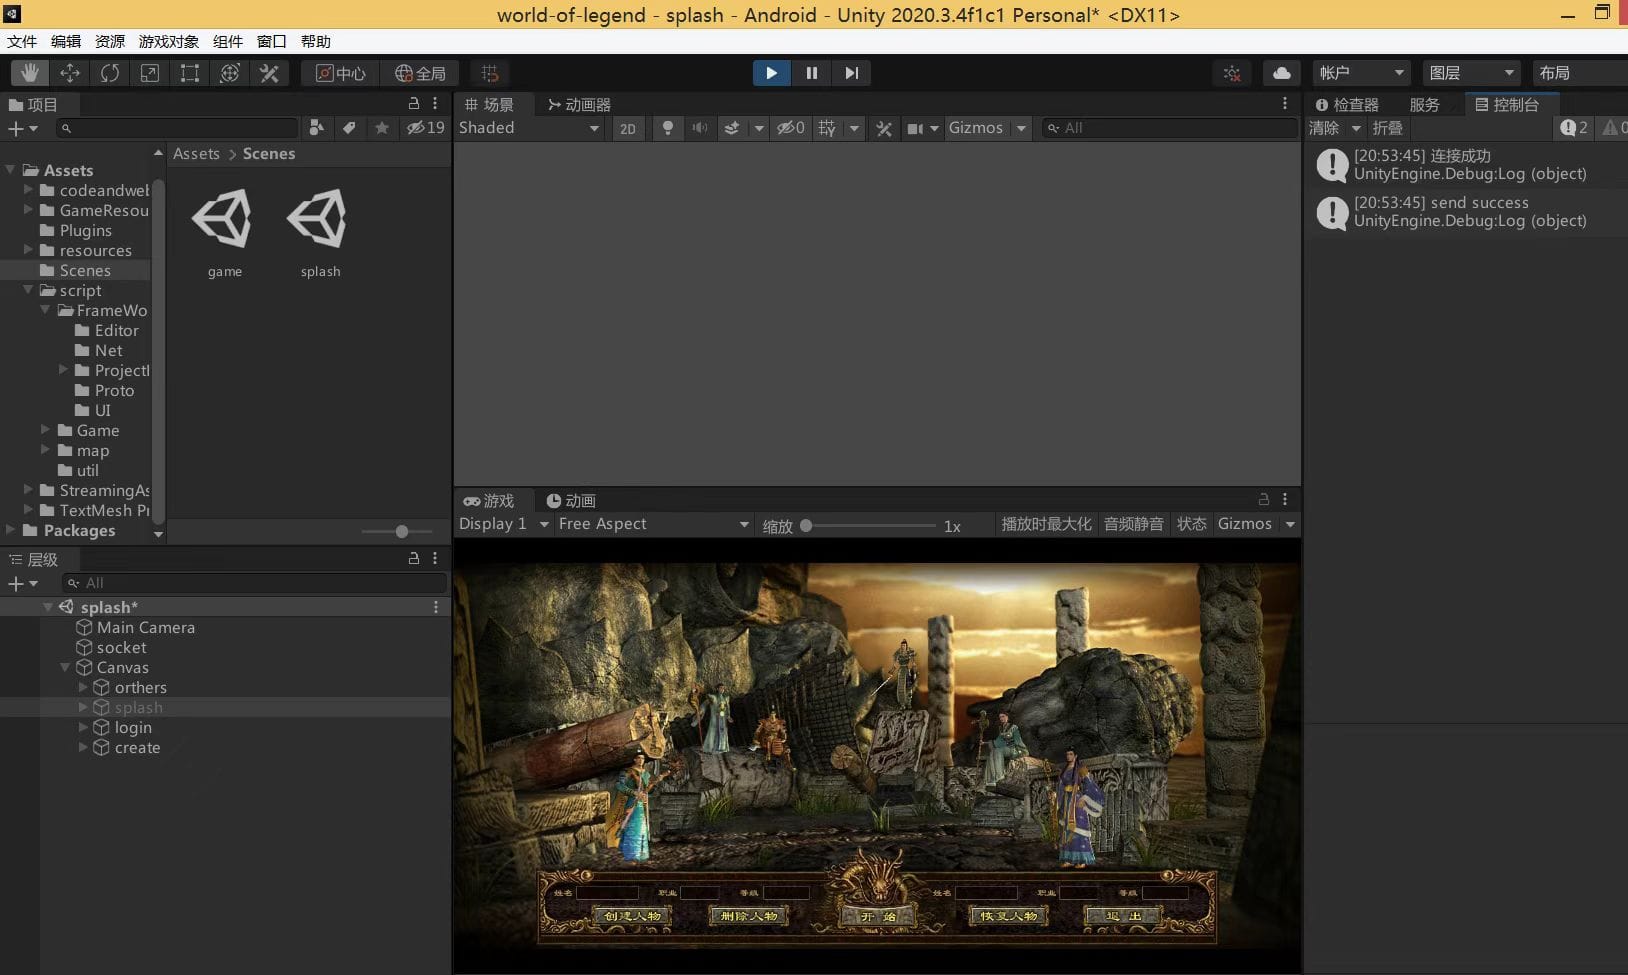
Task: Open the 帮助 menu
Action: [x=316, y=41]
